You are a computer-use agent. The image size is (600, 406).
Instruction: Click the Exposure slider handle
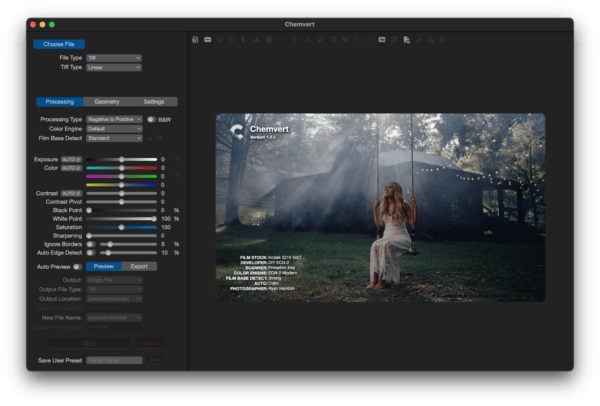tap(121, 159)
